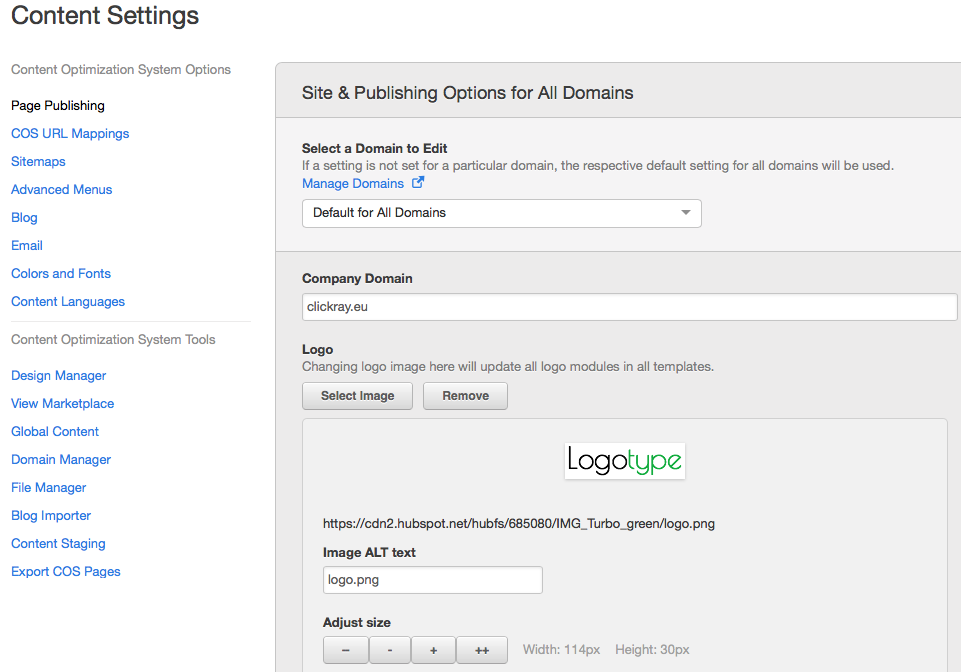
Task: Open the Domain Manager tool
Action: coord(61,459)
